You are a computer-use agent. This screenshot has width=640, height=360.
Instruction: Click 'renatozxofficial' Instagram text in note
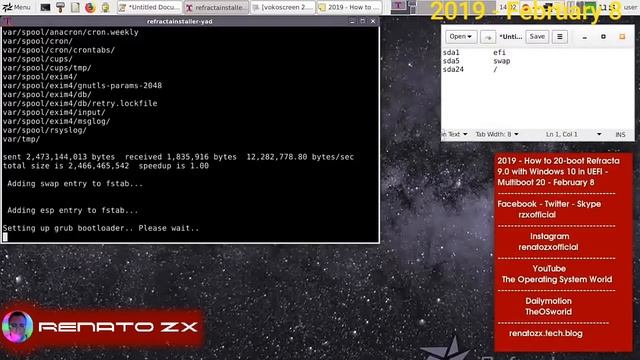(548, 247)
